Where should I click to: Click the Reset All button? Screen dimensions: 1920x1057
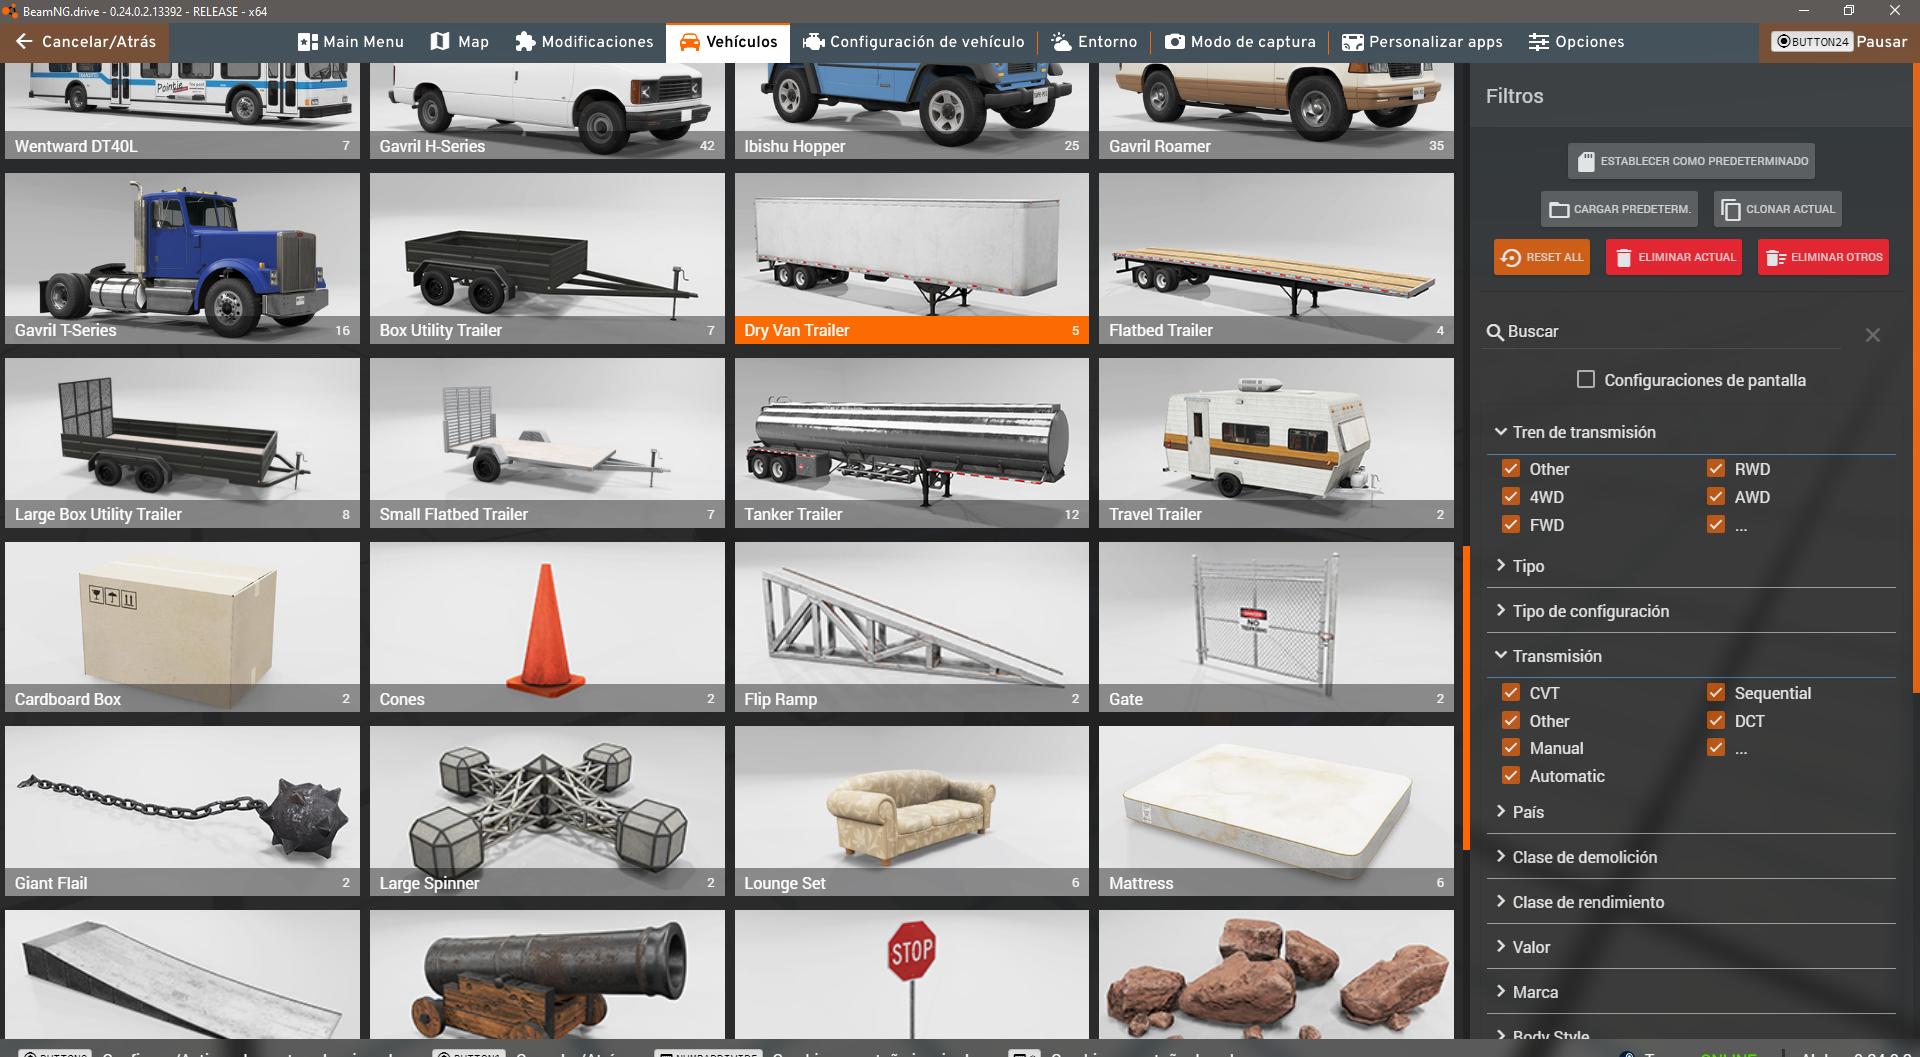point(1542,257)
